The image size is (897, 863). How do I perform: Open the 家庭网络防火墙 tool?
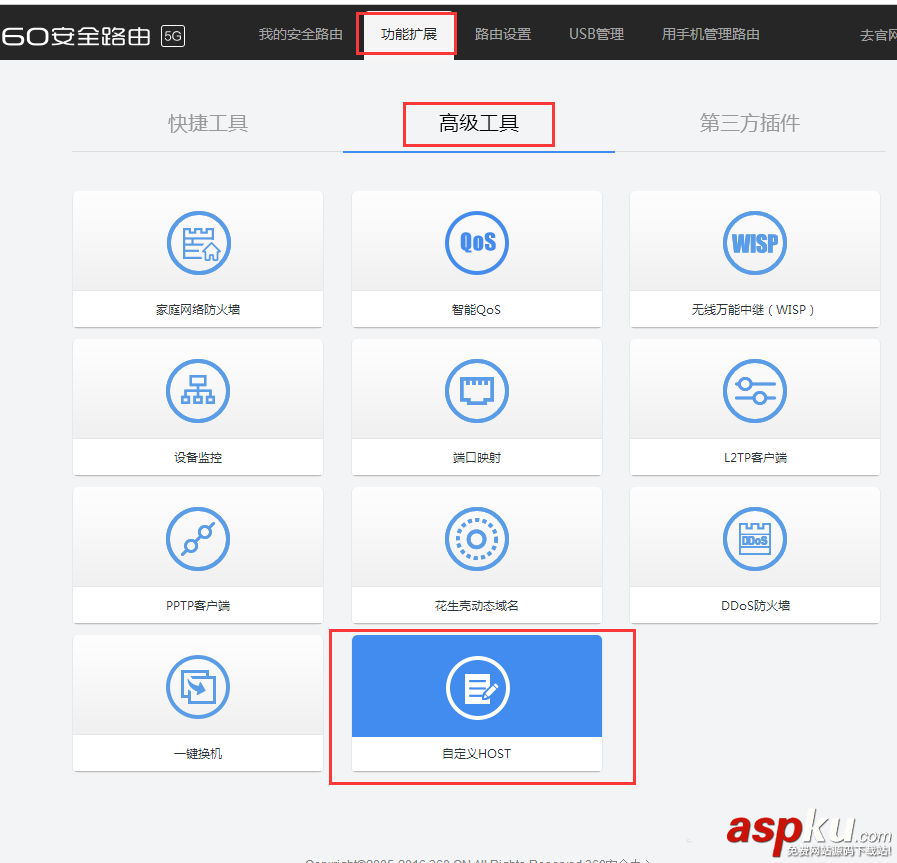197,258
